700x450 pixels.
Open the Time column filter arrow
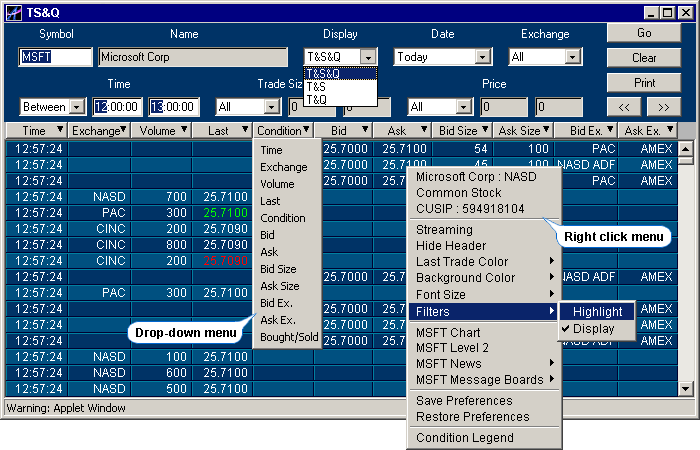click(59, 131)
